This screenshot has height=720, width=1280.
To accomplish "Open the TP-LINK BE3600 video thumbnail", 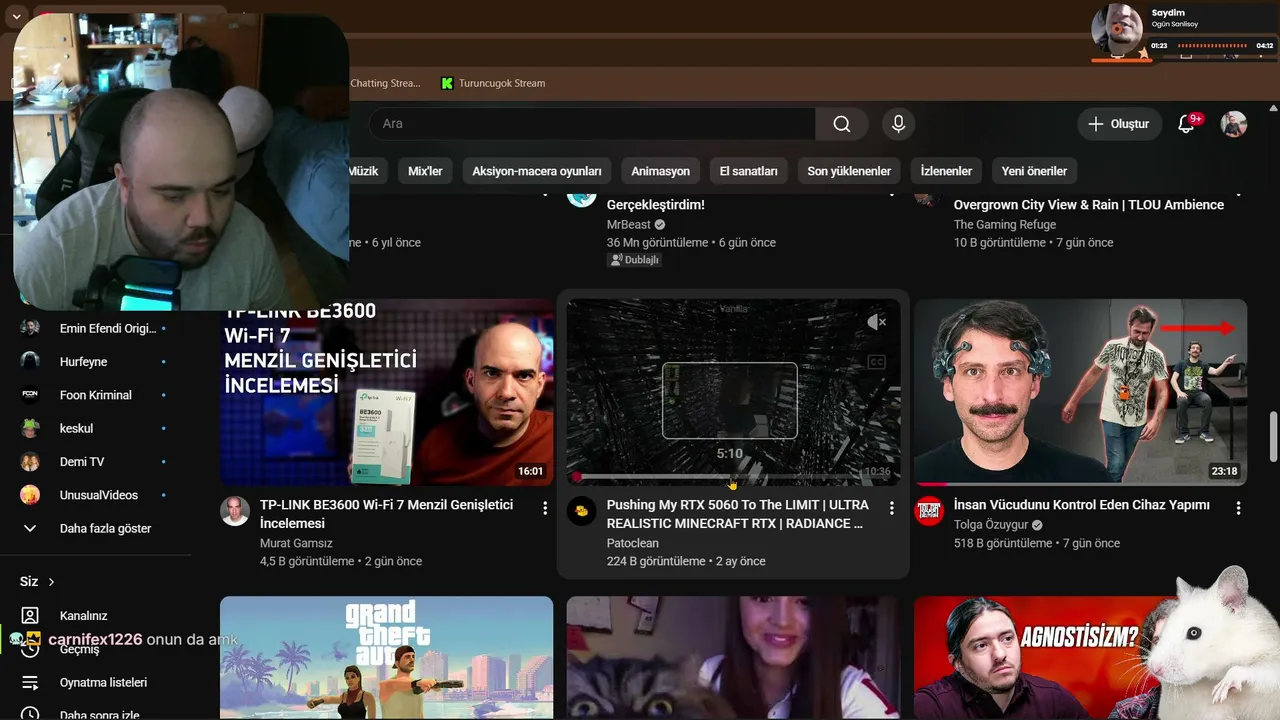I will click(x=387, y=392).
